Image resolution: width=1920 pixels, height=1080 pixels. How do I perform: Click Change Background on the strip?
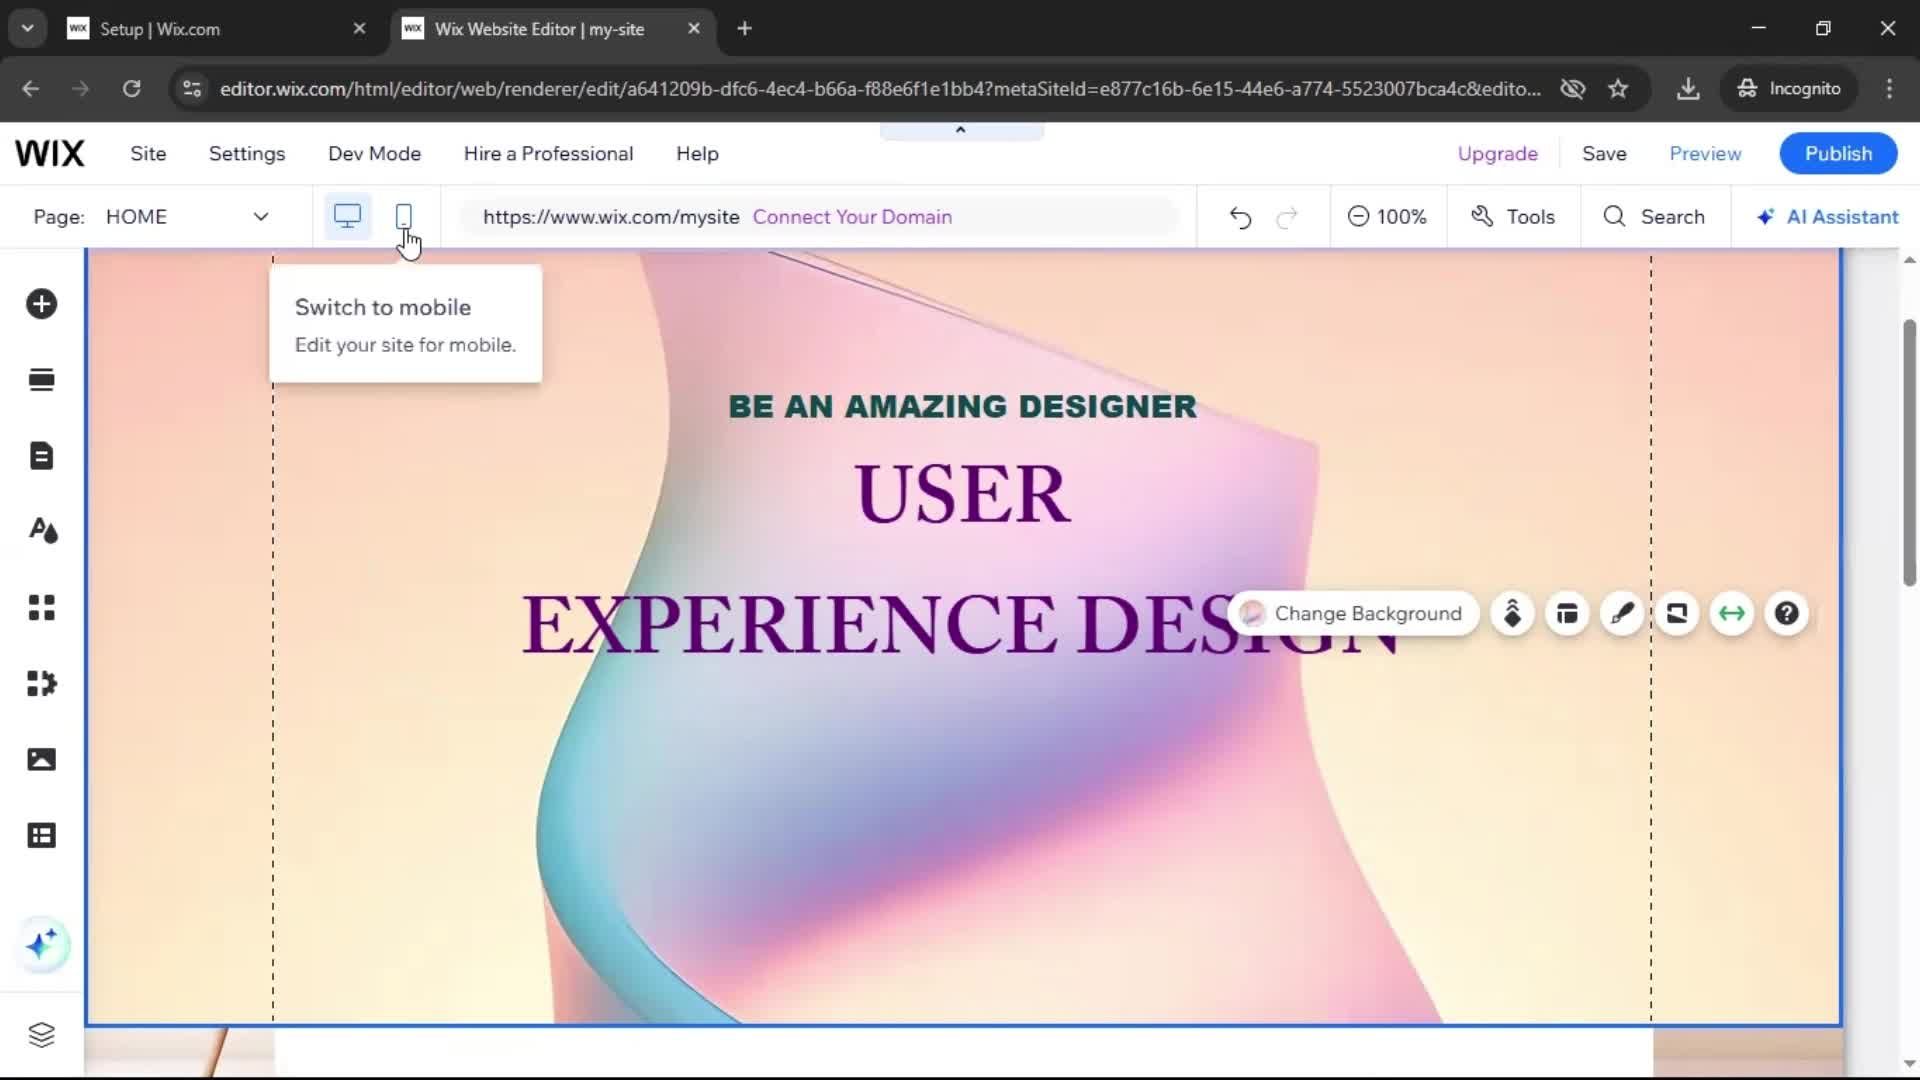coord(1351,613)
